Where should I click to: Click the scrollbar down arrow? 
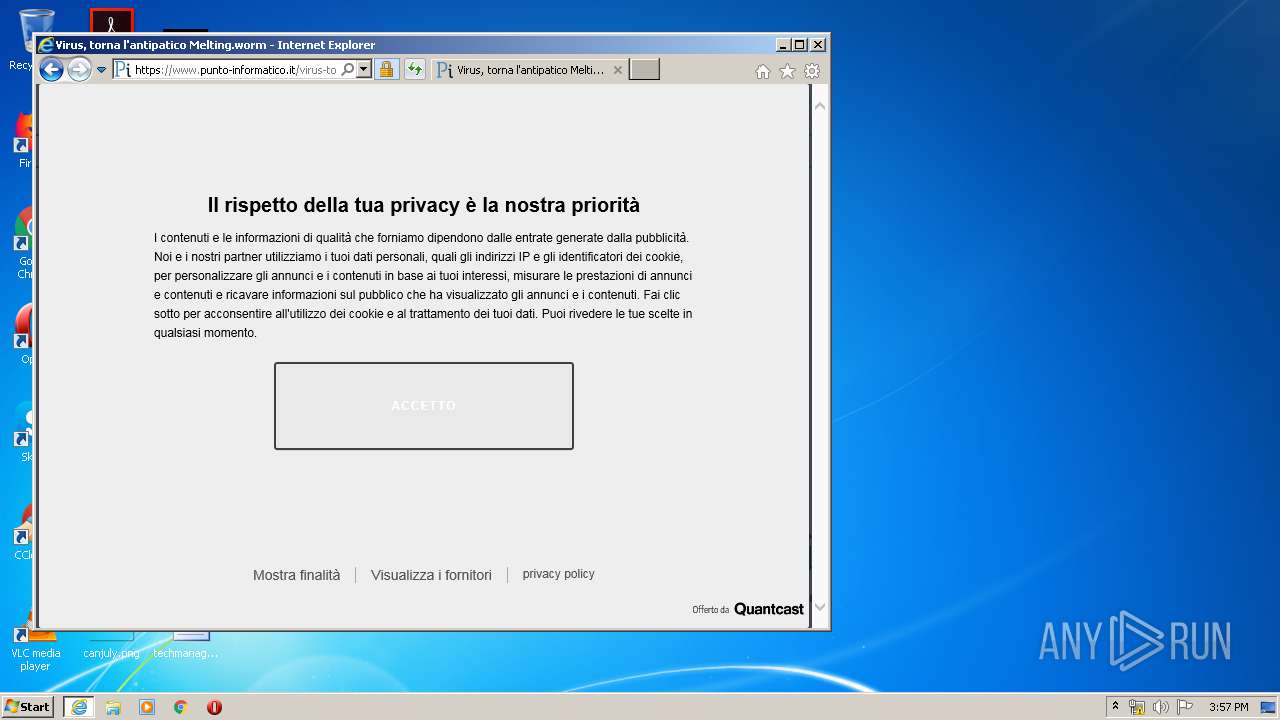(820, 607)
